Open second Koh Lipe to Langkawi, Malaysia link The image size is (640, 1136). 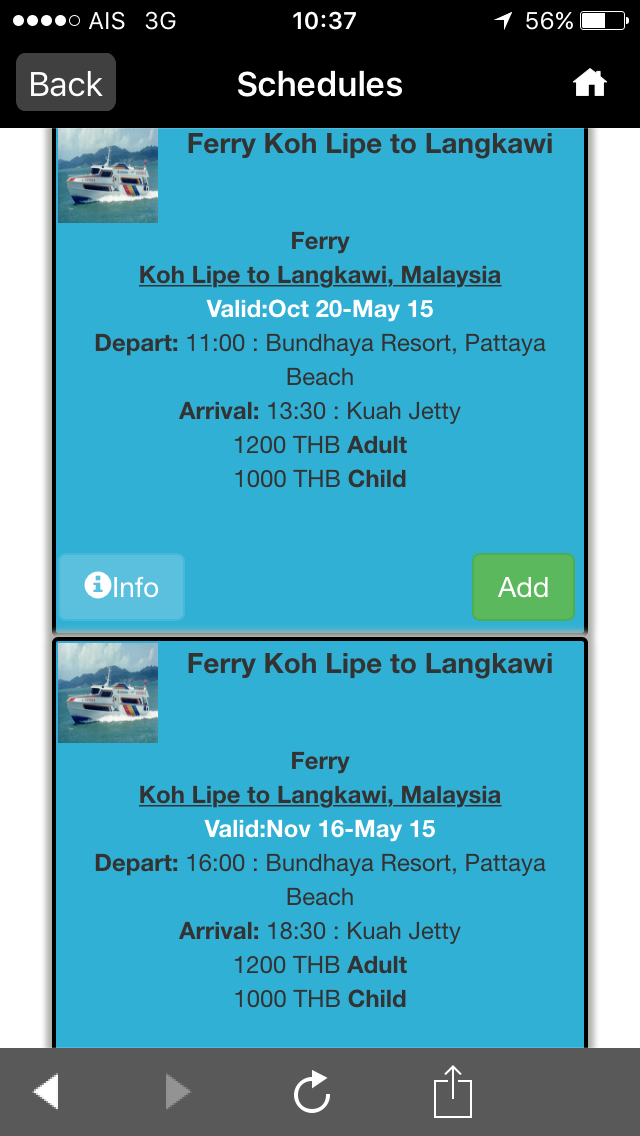tap(320, 795)
